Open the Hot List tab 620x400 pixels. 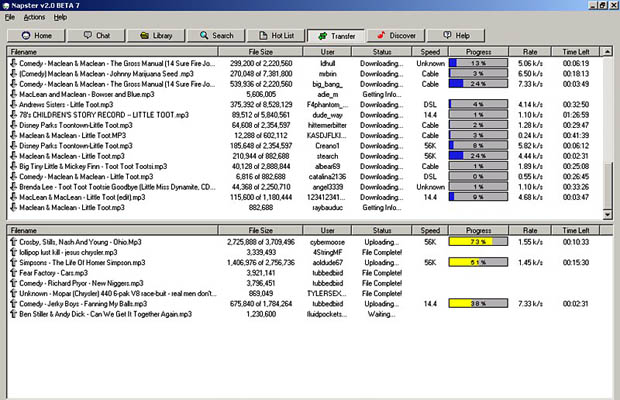point(276,36)
